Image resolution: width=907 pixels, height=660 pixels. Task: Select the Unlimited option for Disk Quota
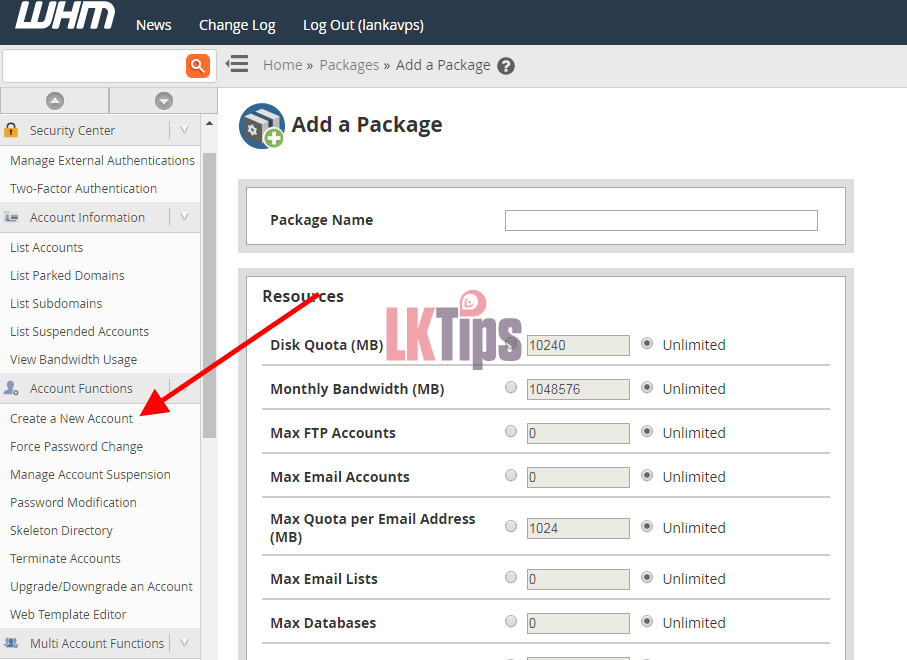647,343
